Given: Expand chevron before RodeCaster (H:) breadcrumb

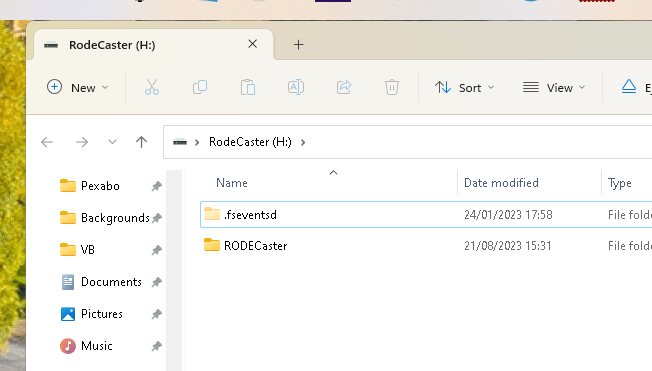Looking at the screenshot, I should (197, 142).
